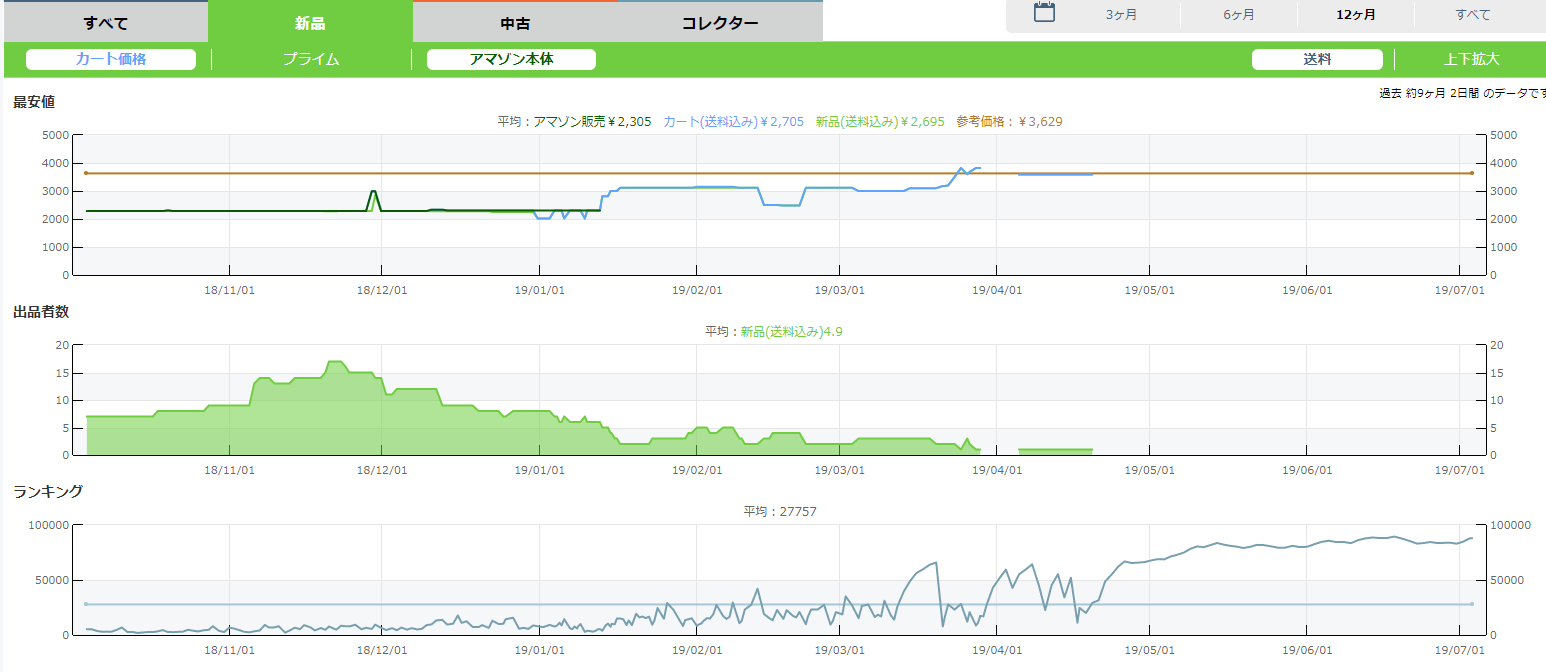Switch to the コレクター tab
The width and height of the screenshot is (1546, 672).
[x=720, y=23]
